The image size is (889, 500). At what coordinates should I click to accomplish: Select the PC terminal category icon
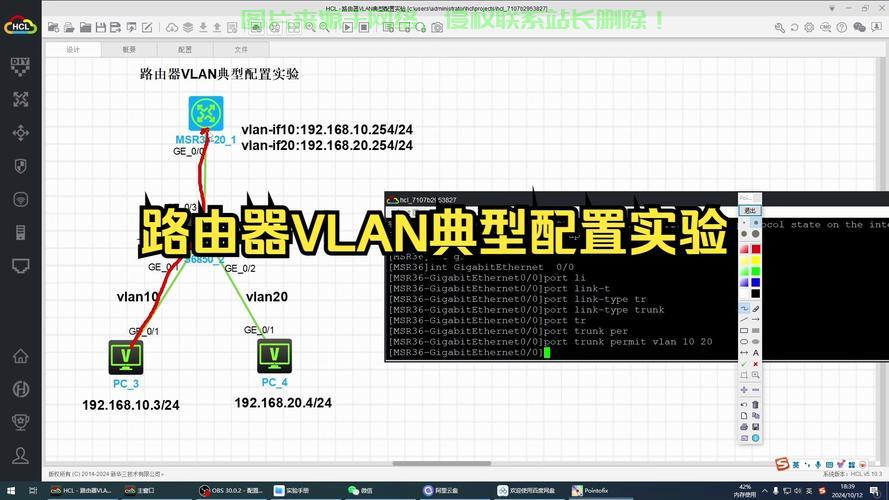(20, 266)
